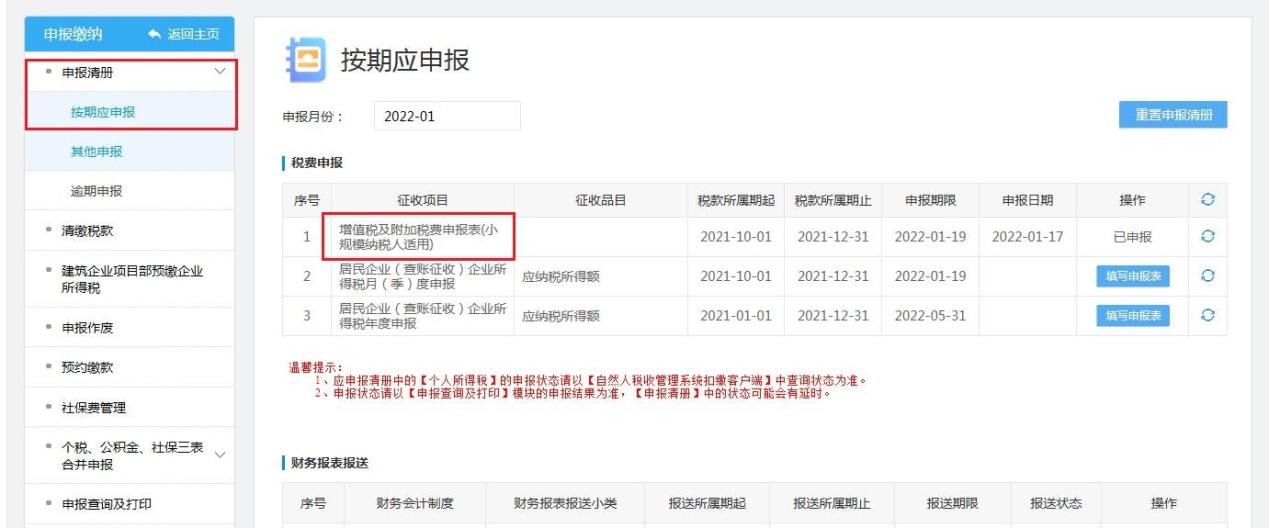Image resolution: width=1269 pixels, height=528 pixels.
Task: Open the 申报月份 2022-01 month picker
Action: pyautogui.click(x=447, y=116)
